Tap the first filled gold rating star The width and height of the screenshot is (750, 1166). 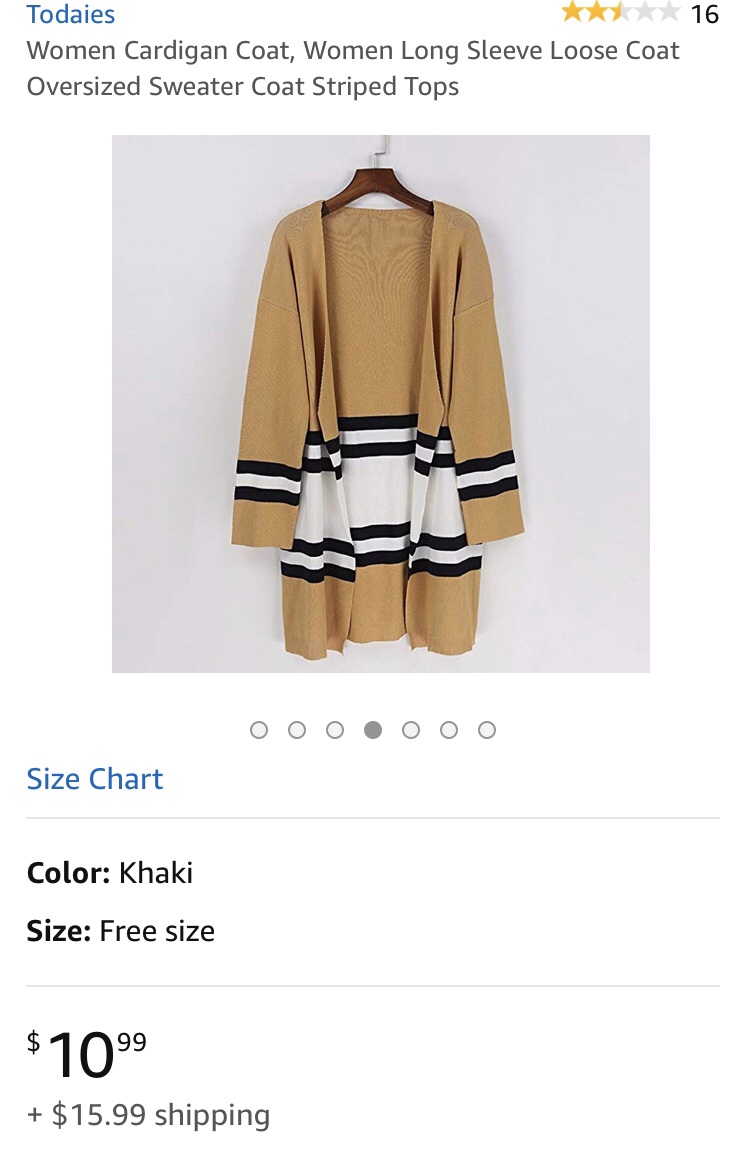point(572,12)
